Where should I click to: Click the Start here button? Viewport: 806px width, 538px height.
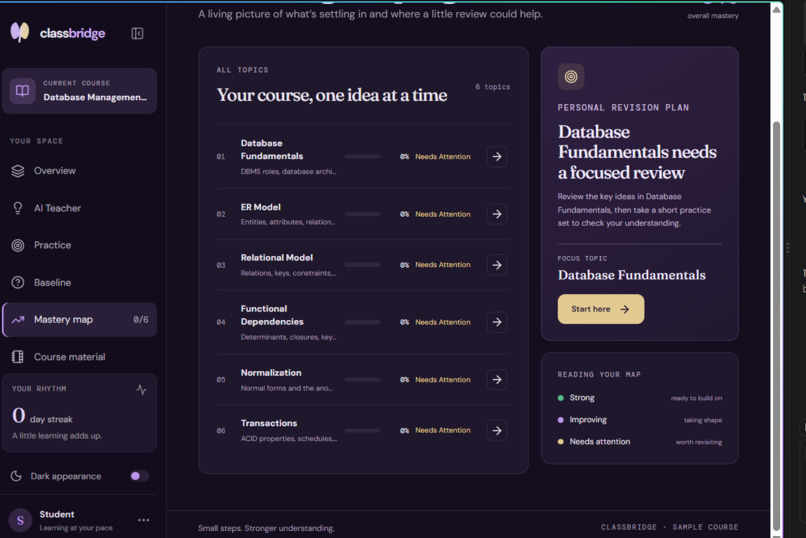pyautogui.click(x=600, y=309)
